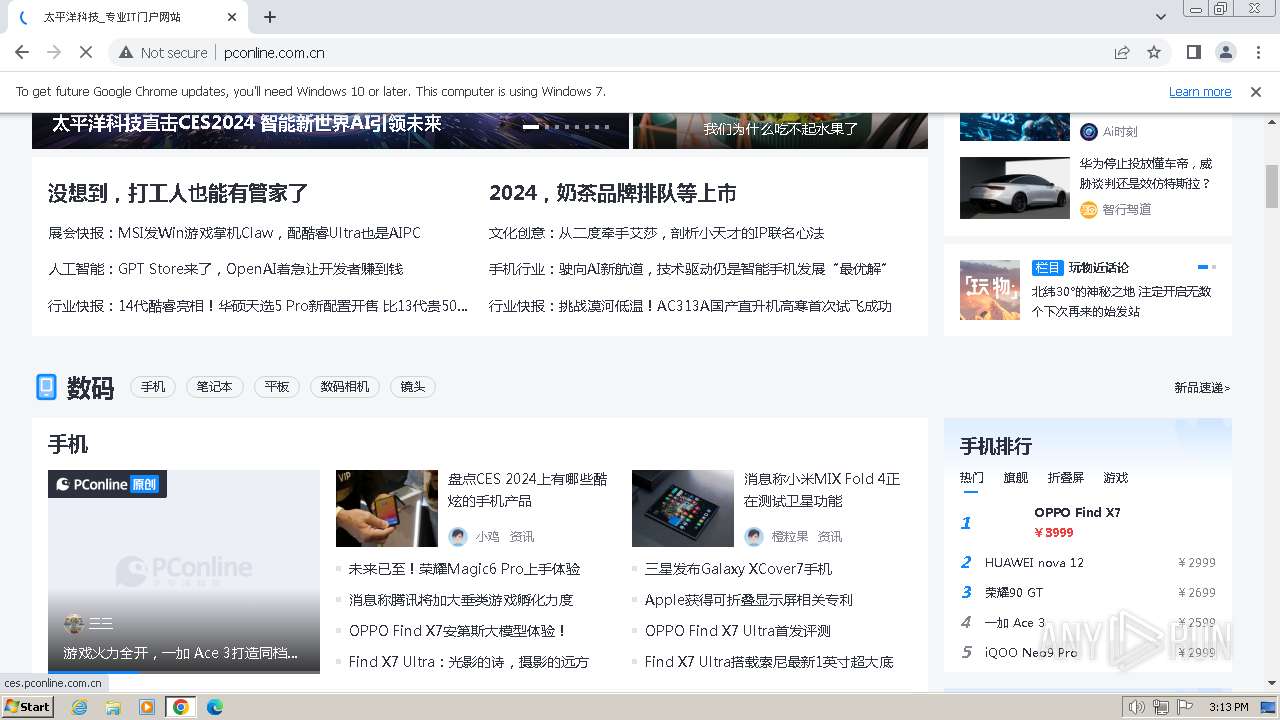Open the AC313A 行业快报 article

click(690, 306)
